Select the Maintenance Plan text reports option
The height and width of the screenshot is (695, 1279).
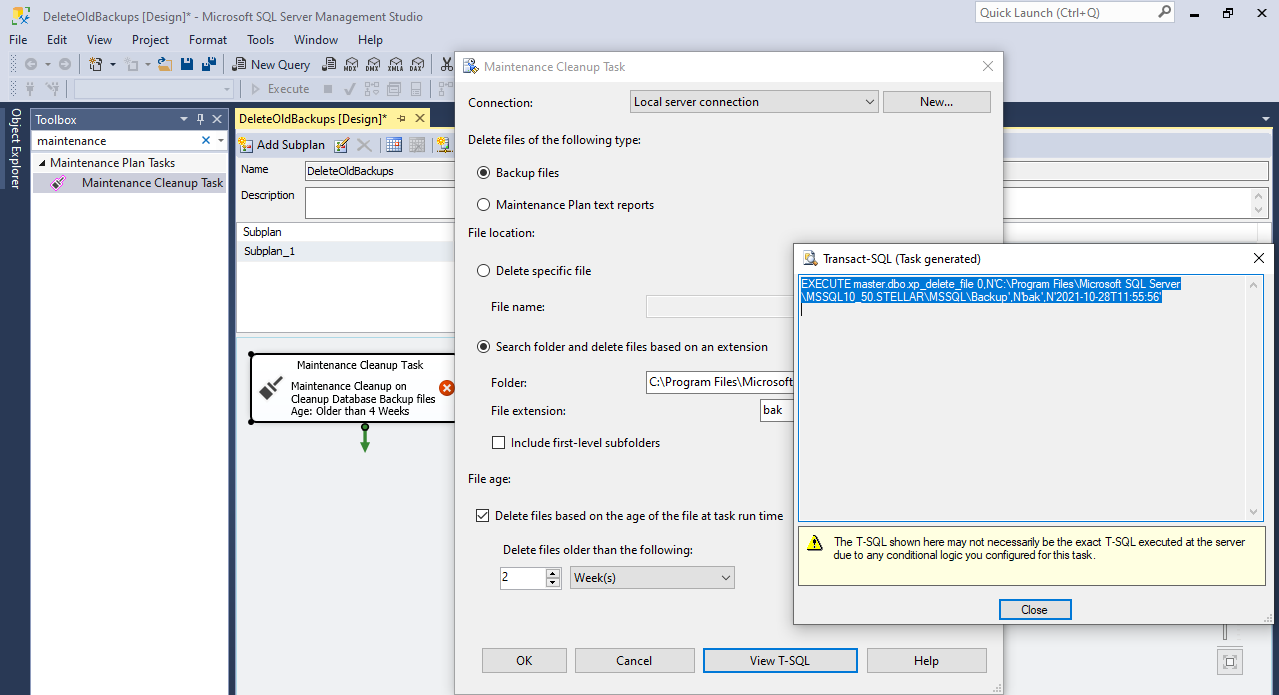(485, 205)
